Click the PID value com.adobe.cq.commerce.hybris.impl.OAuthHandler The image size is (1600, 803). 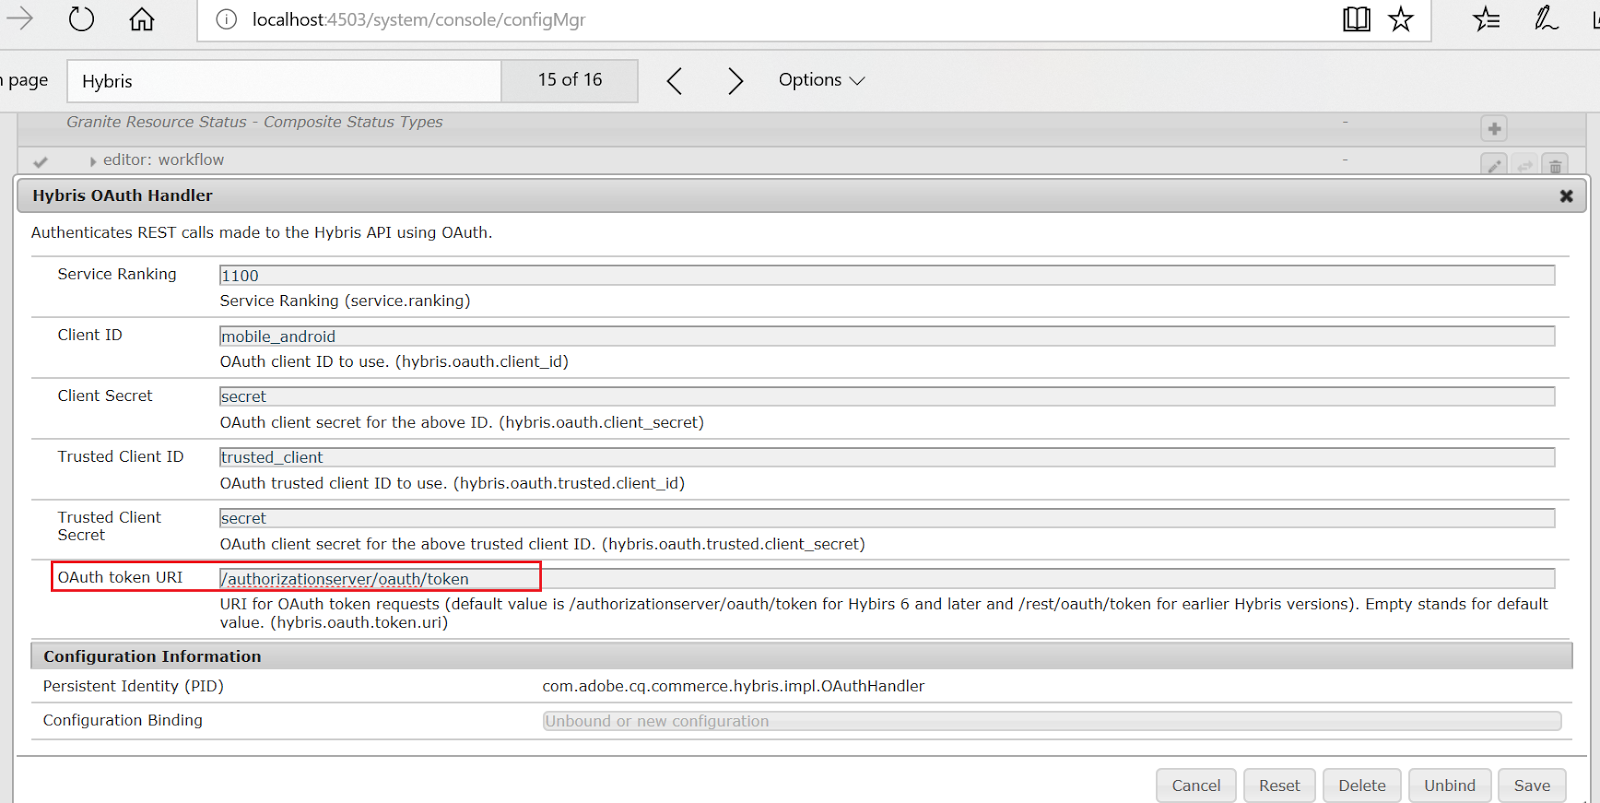tap(733, 686)
